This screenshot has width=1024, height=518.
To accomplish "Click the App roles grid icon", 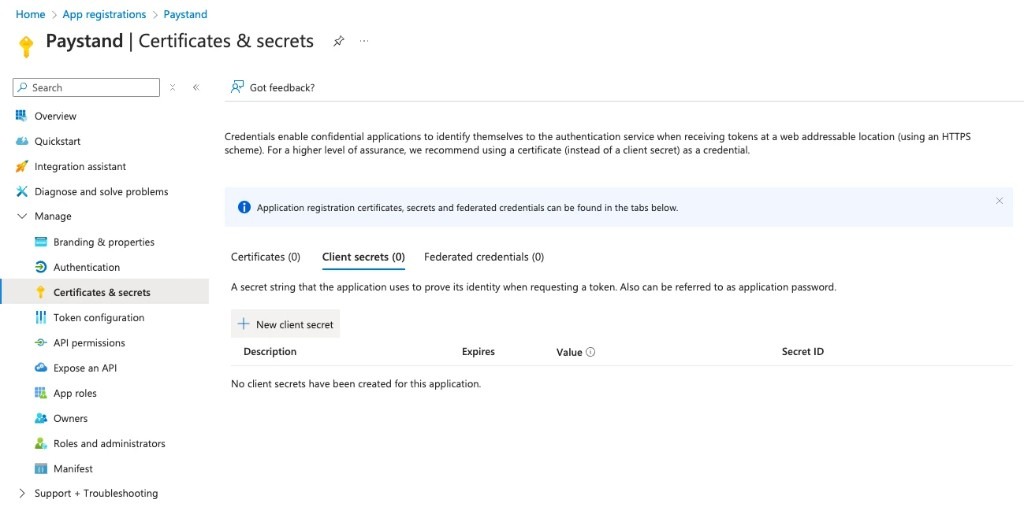I will pyautogui.click(x=40, y=393).
